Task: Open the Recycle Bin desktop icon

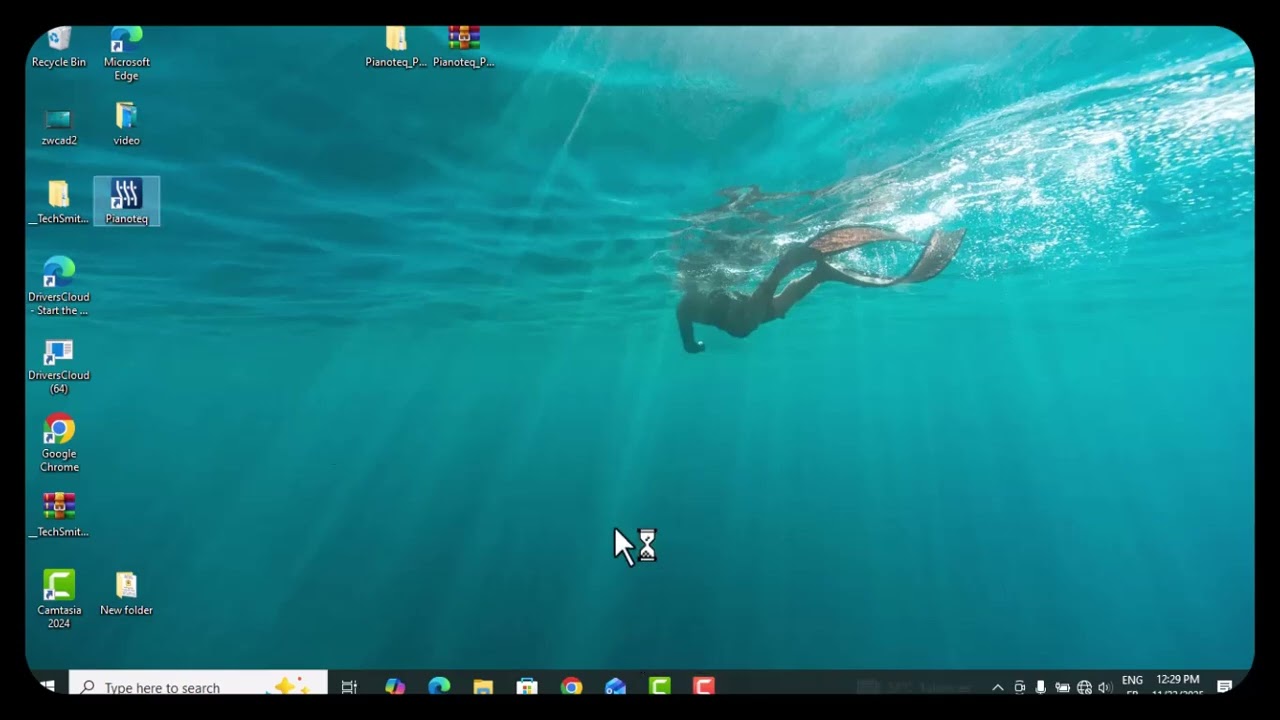Action: (x=59, y=48)
